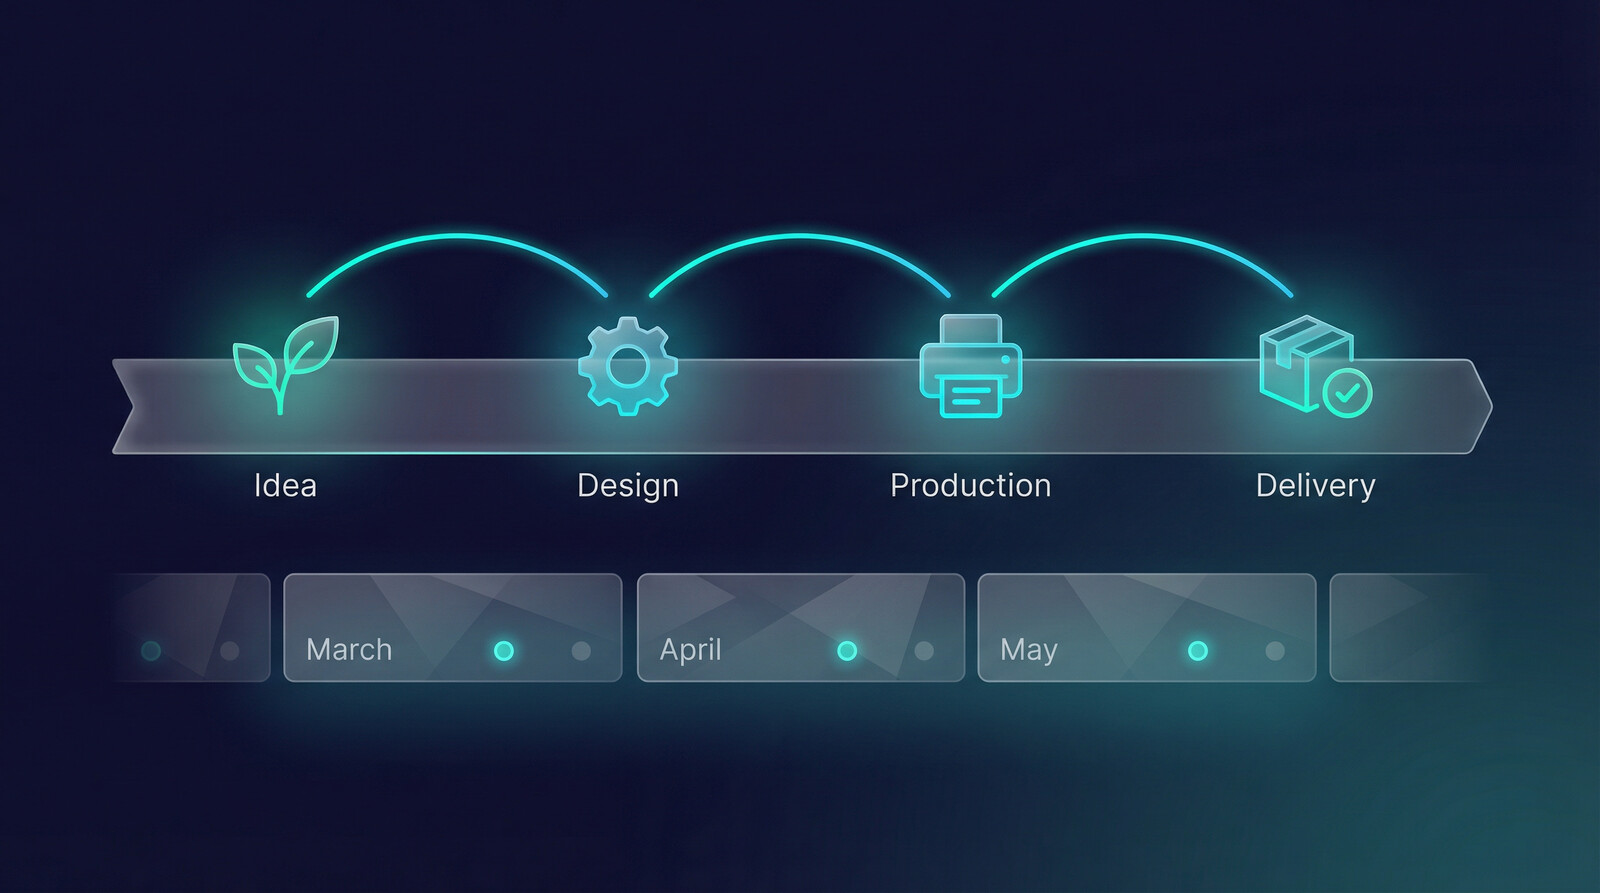Select the gray dot in May card
Screen dimensions: 1600x893
pyautogui.click(x=1275, y=651)
